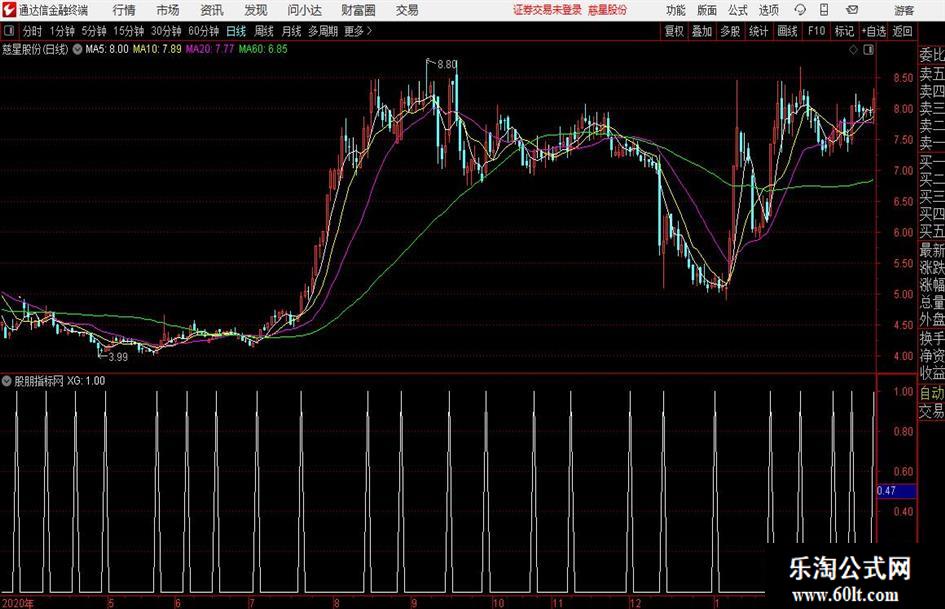Switch to 30分钟 period
The image size is (945, 609).
pyautogui.click(x=166, y=31)
